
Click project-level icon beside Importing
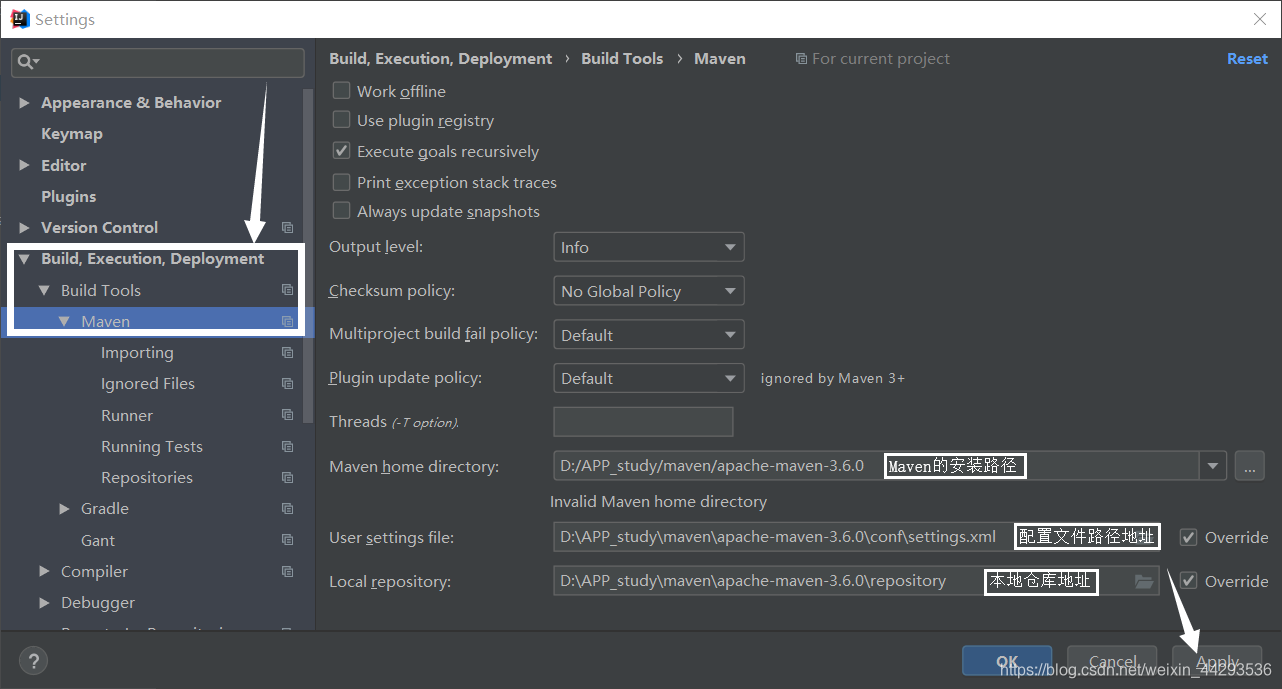coord(287,353)
